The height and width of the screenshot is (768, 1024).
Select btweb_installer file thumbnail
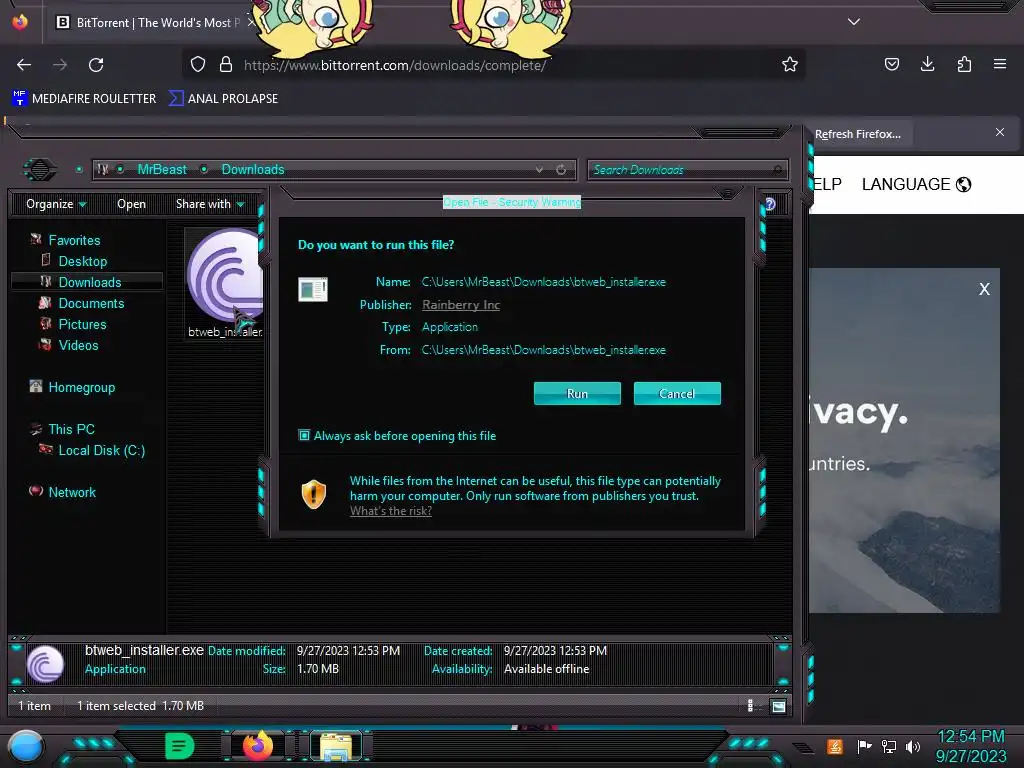point(225,283)
